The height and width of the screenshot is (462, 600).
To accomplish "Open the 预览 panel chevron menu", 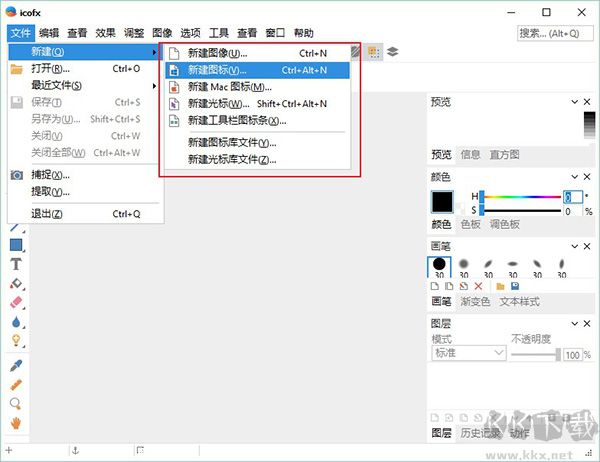I will (574, 101).
